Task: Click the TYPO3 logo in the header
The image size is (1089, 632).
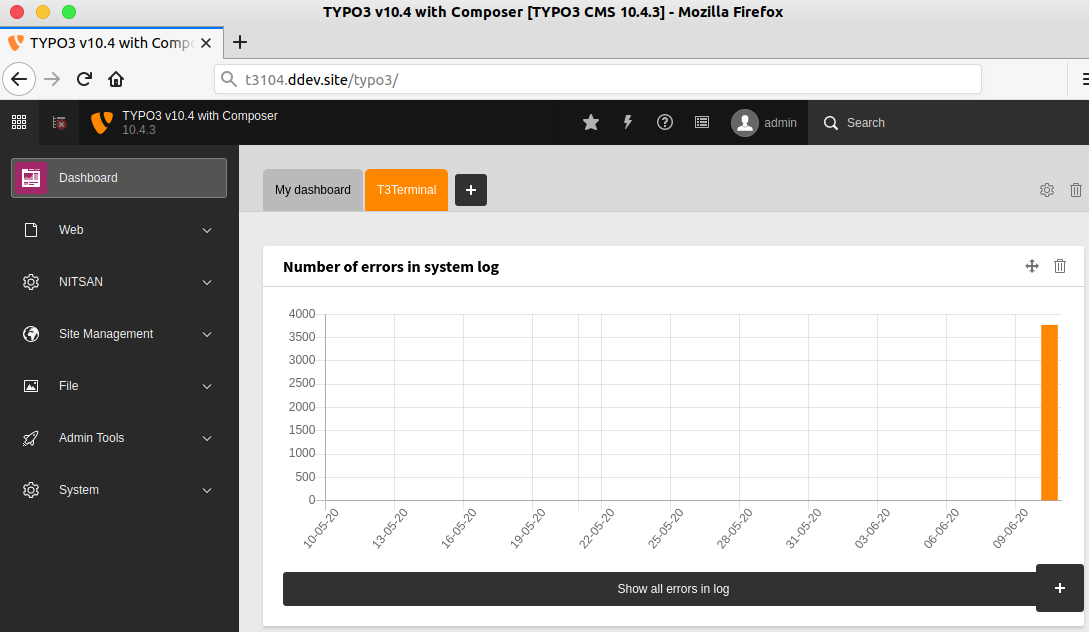Action: [100, 122]
